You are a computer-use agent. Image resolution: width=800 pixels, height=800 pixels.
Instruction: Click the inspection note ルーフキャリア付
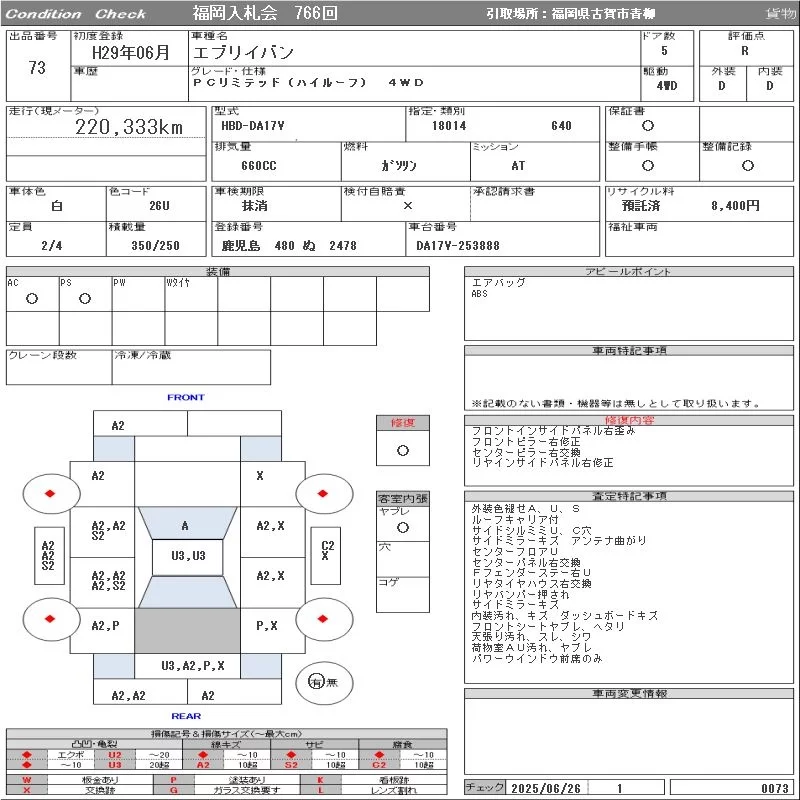[x=515, y=519]
